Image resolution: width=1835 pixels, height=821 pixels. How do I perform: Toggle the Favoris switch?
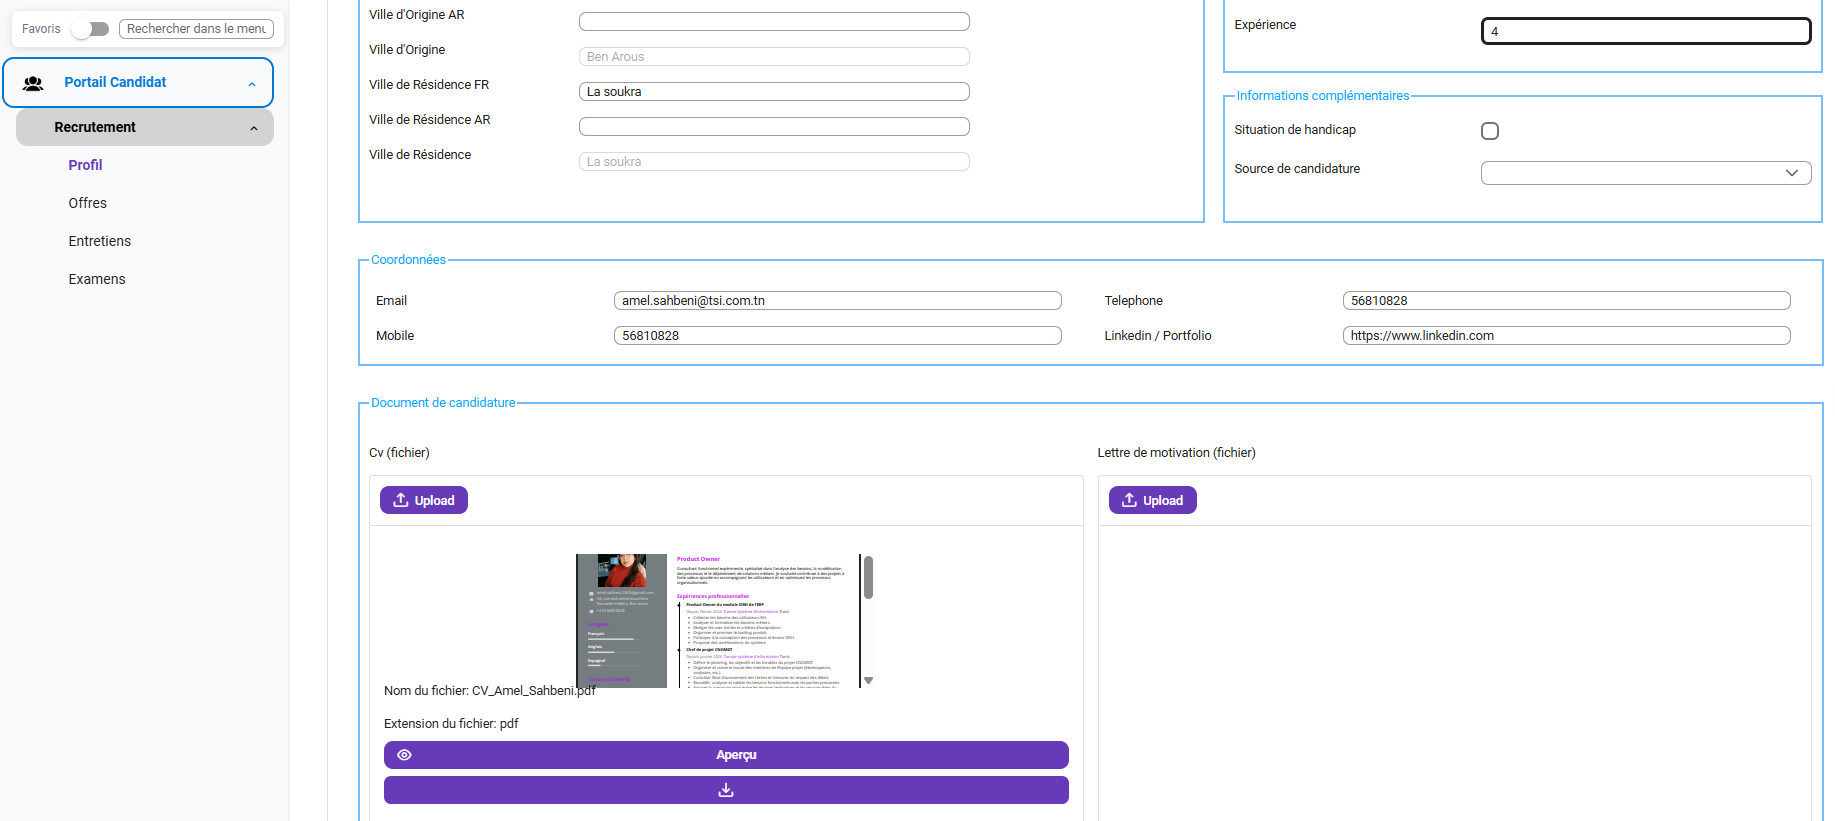click(x=90, y=29)
